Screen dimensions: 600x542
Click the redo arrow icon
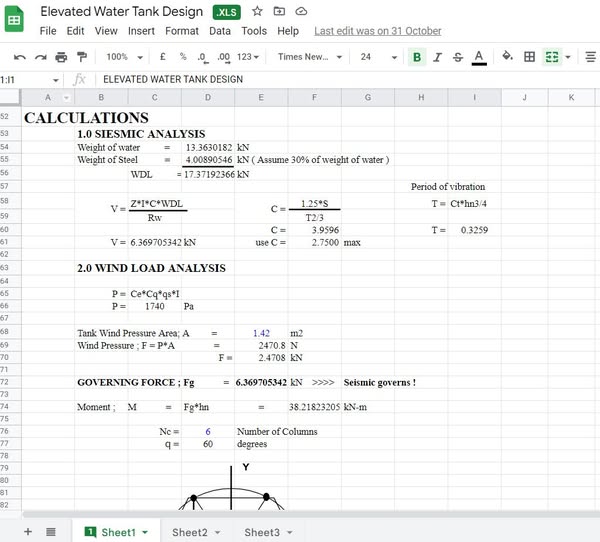40,57
